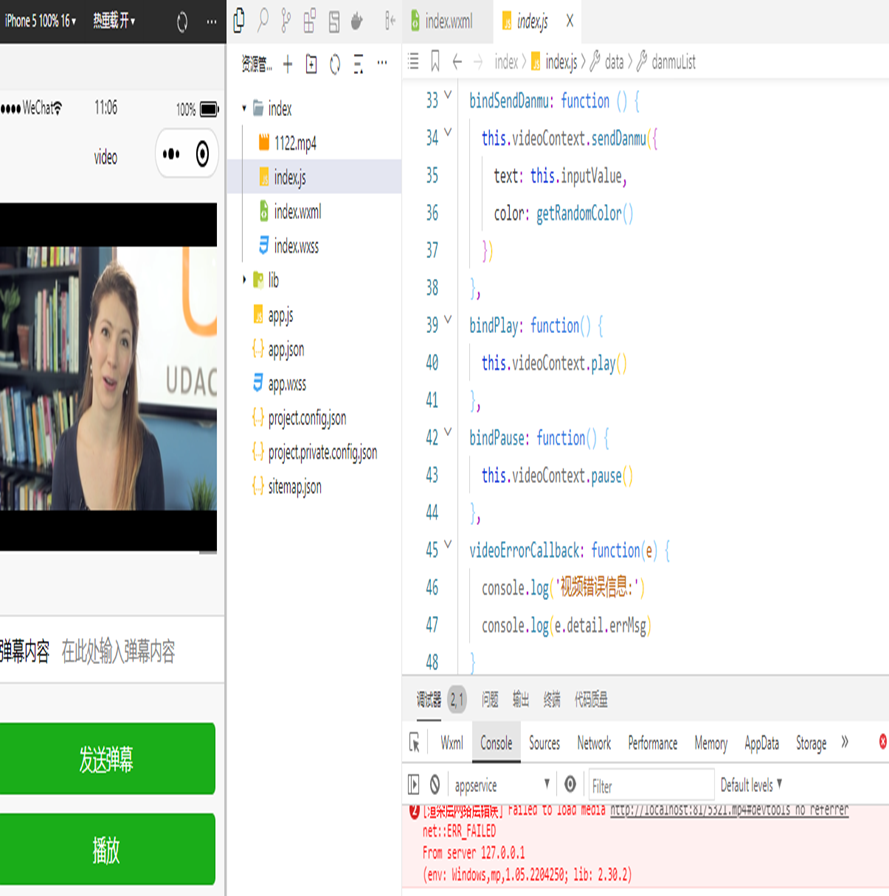
Task: Create a new file with the plus icon
Action: tap(288, 64)
